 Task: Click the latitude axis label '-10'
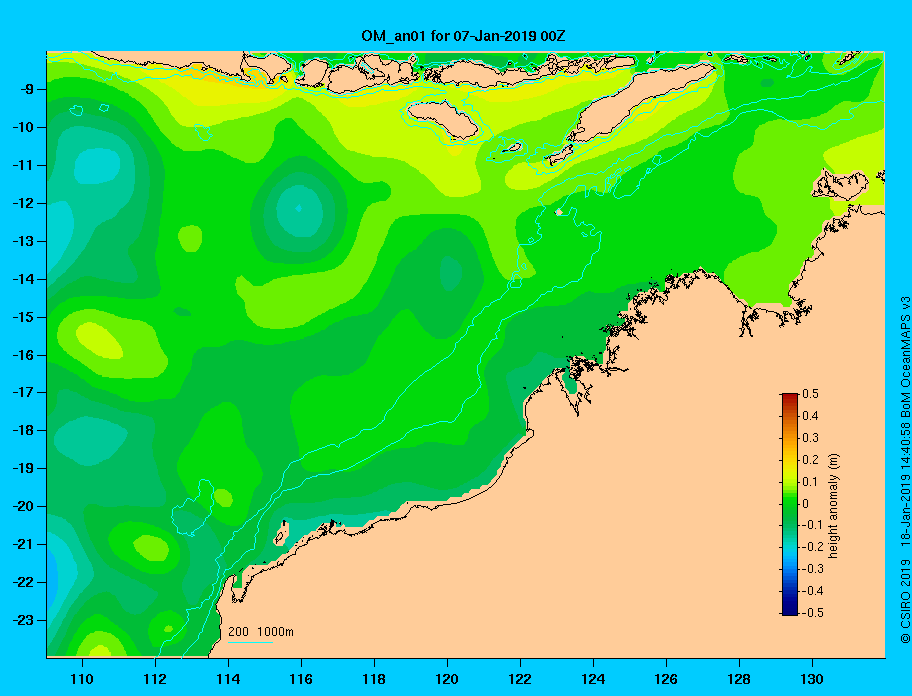(23, 127)
